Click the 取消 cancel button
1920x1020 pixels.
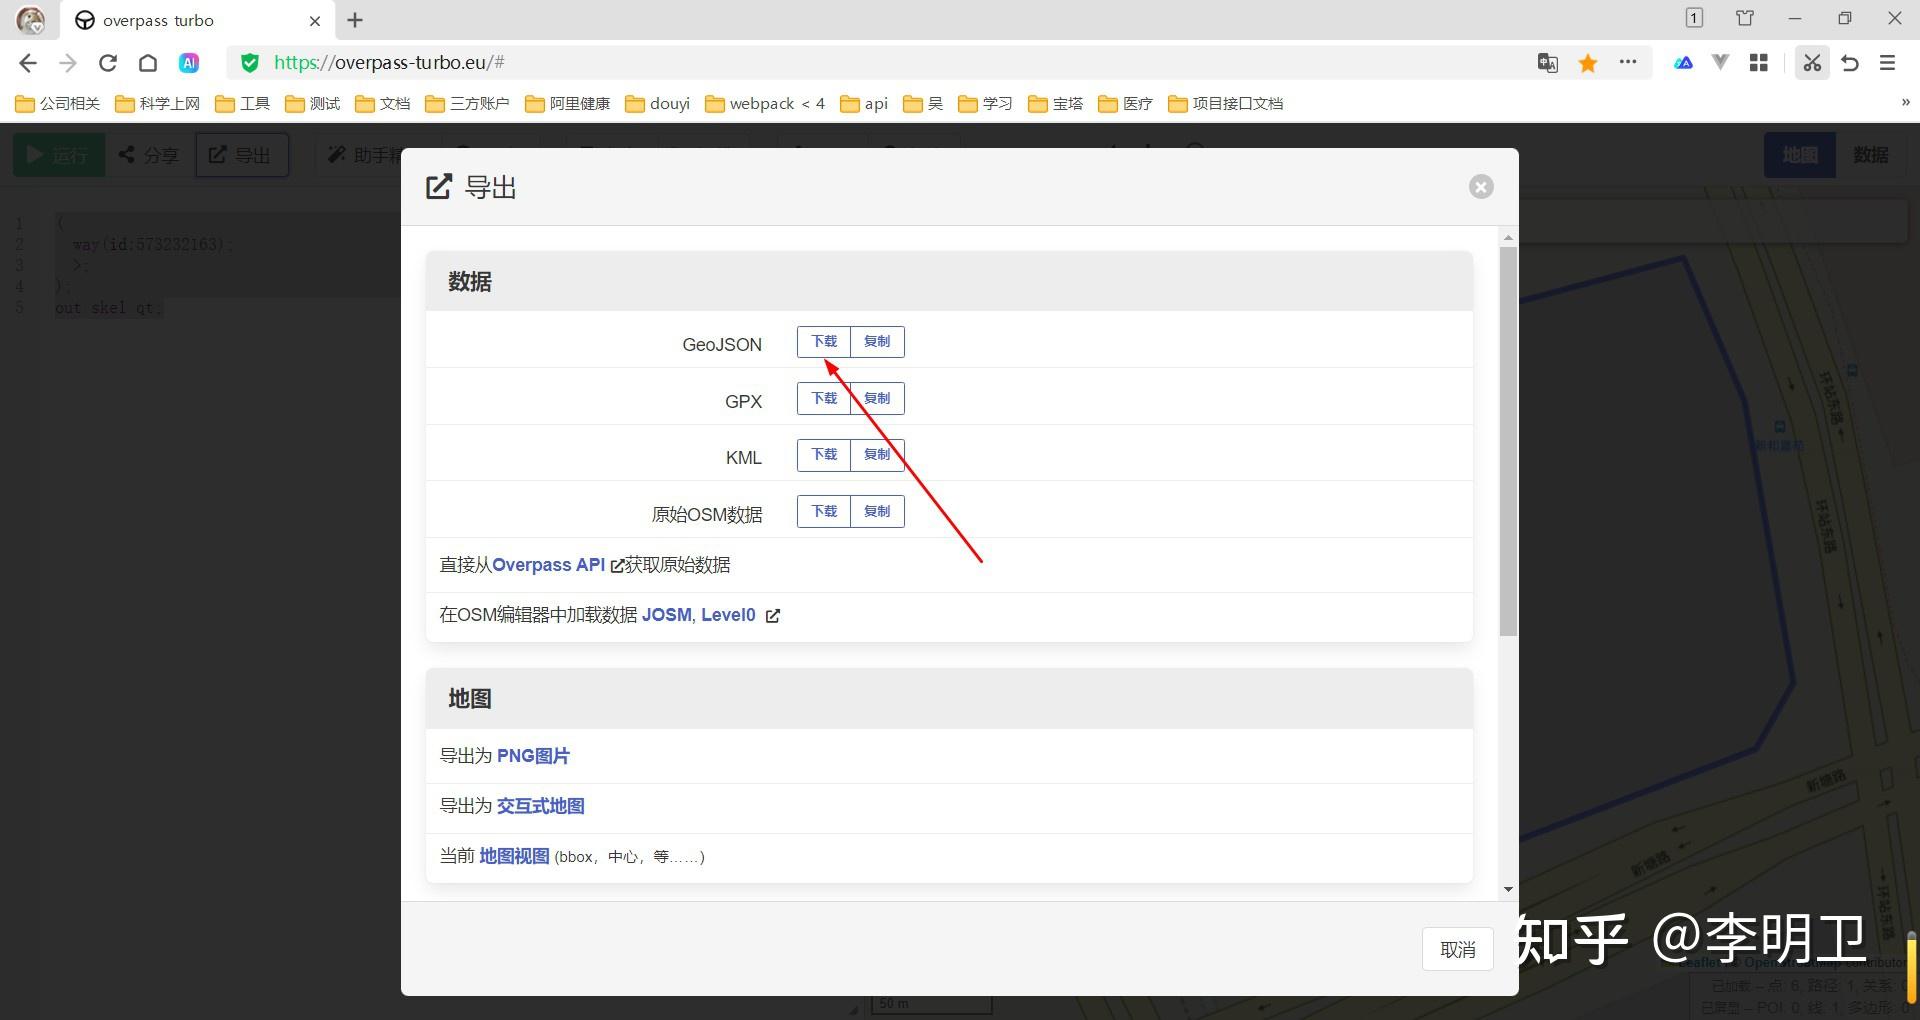(1458, 949)
